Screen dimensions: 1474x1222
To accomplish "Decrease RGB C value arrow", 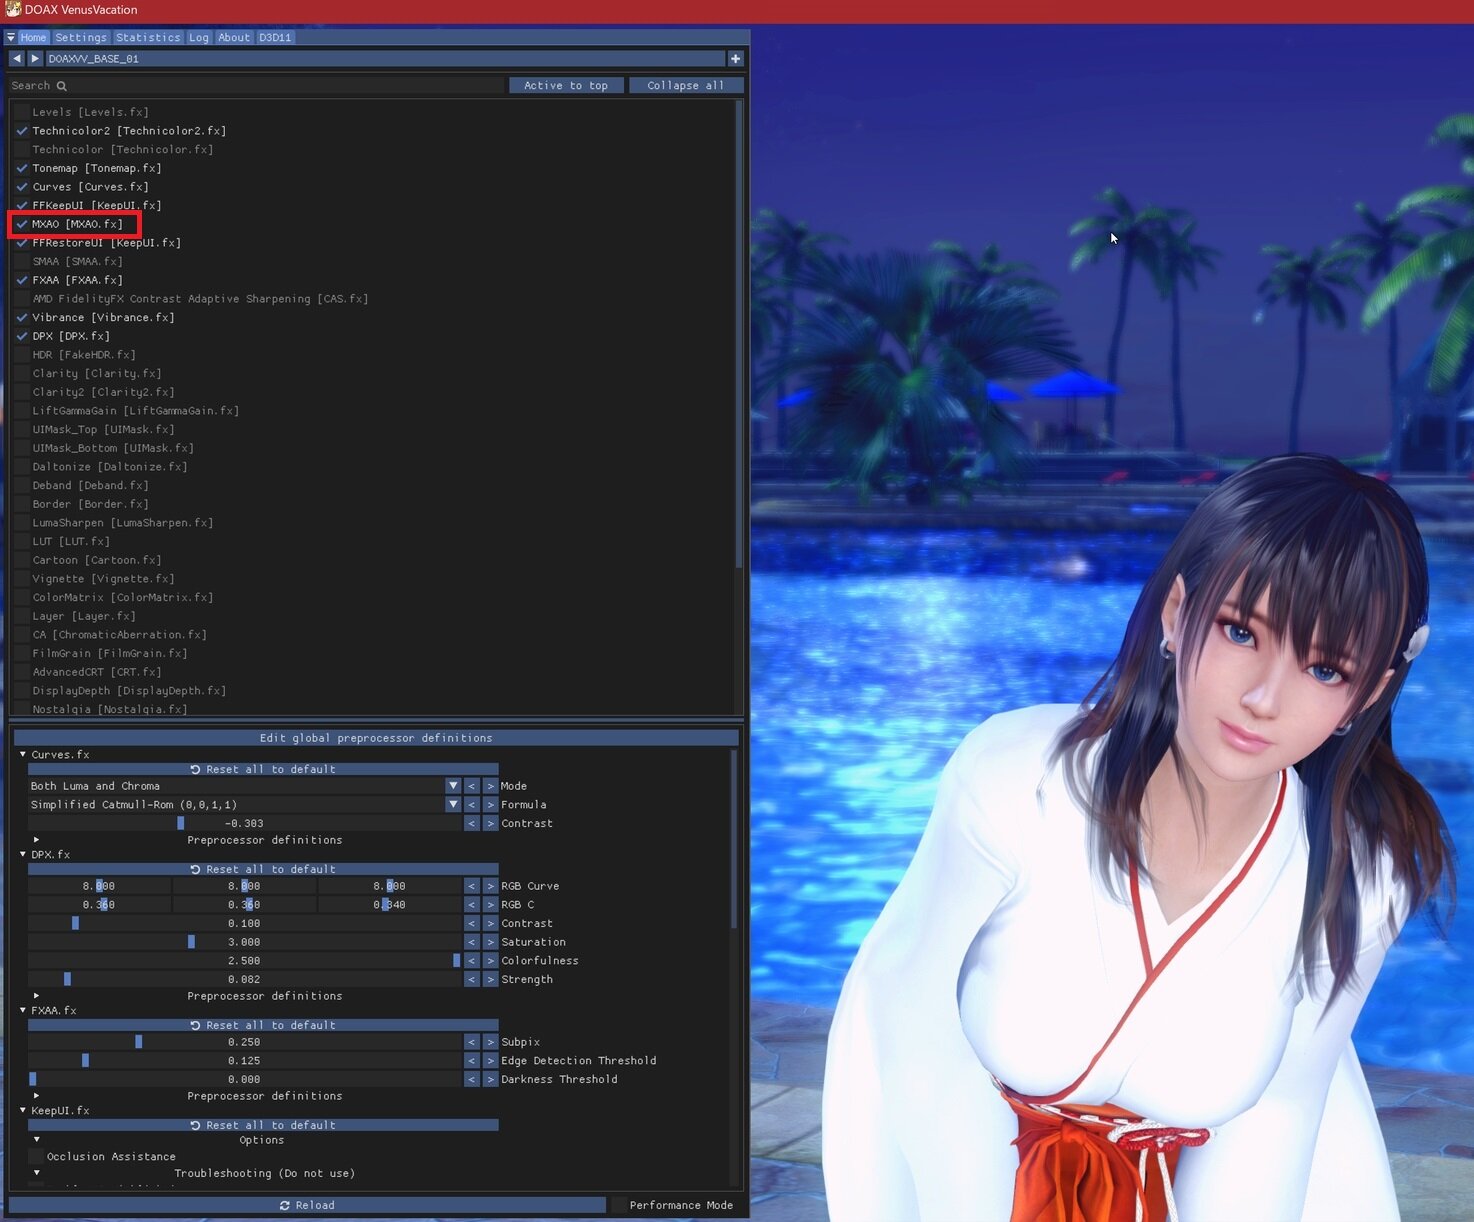I will (472, 905).
